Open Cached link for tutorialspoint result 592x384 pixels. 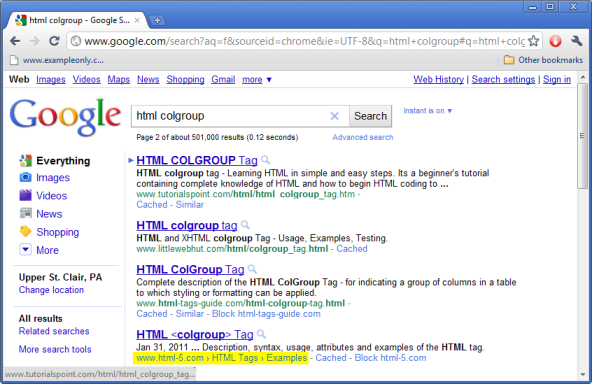pos(152,205)
